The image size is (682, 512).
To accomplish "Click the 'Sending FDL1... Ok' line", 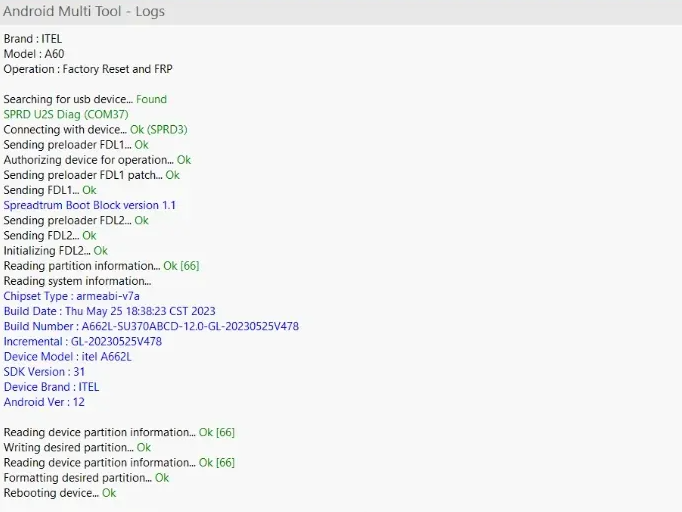I will coord(50,190).
